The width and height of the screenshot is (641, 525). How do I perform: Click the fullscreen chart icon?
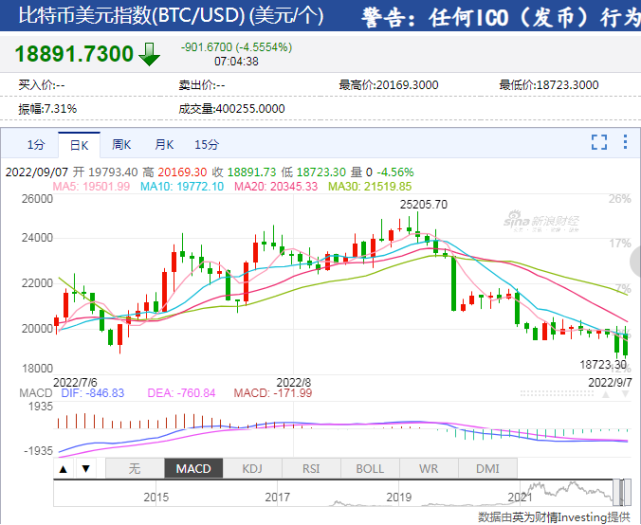(x=599, y=142)
